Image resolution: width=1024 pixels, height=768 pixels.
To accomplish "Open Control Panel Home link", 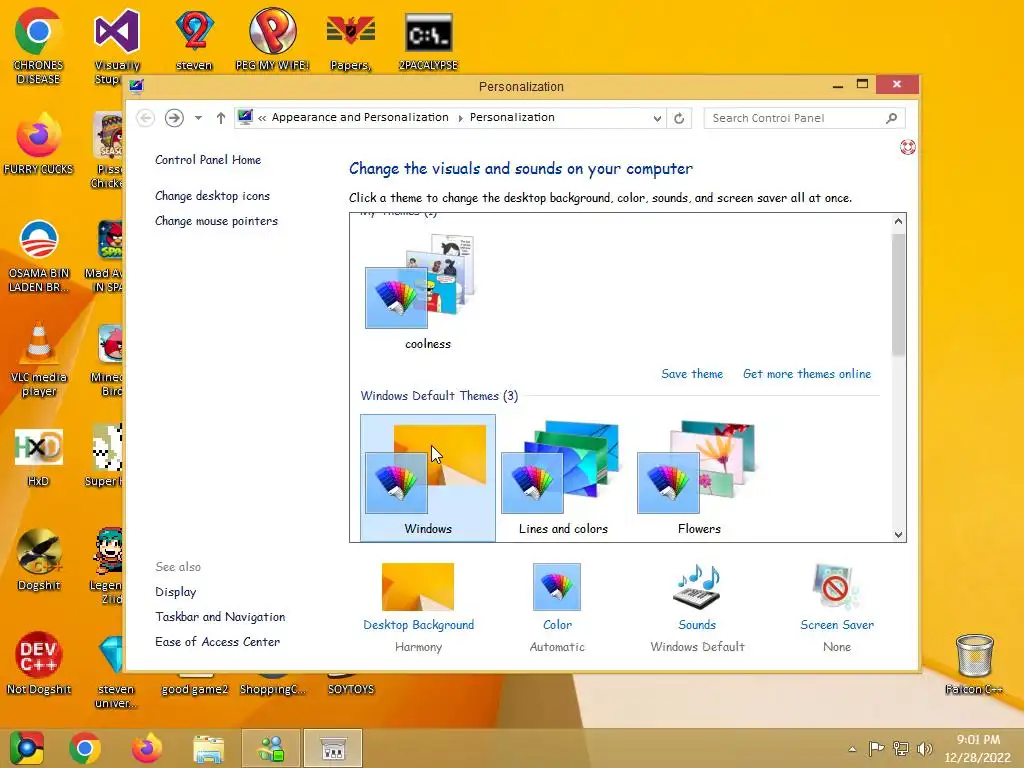I will pos(208,160).
